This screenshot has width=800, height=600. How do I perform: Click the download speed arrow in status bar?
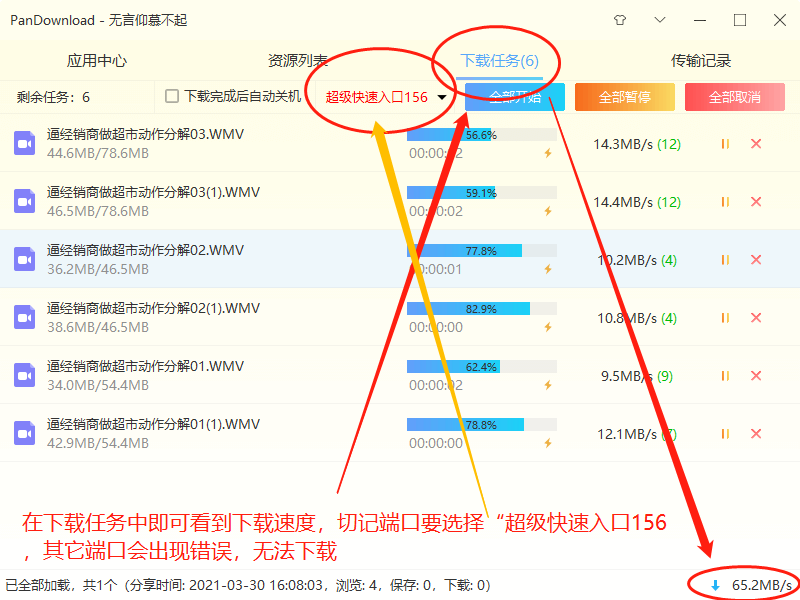tap(715, 585)
